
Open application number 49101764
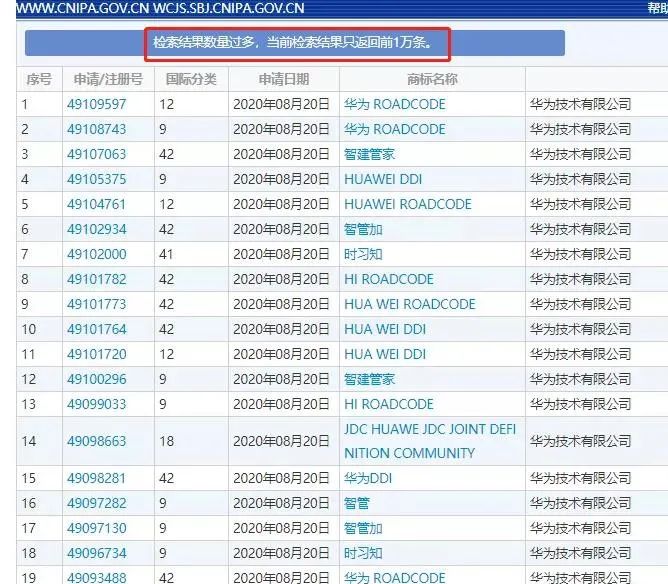point(97,329)
